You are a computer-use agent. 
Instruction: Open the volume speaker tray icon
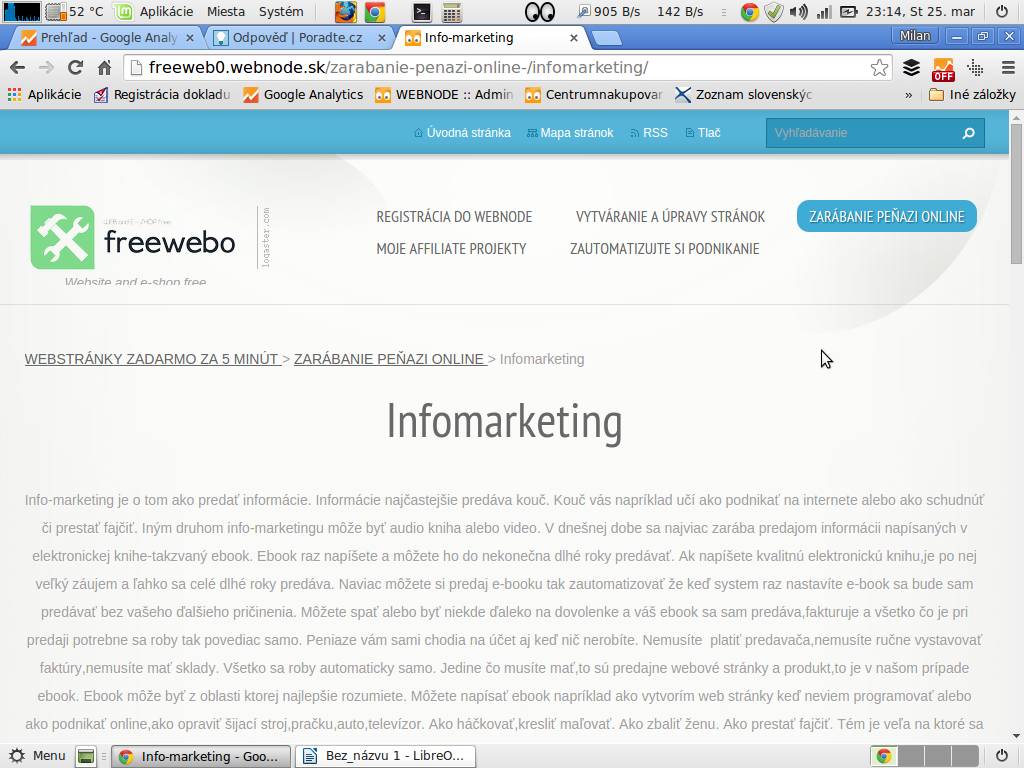pos(798,11)
